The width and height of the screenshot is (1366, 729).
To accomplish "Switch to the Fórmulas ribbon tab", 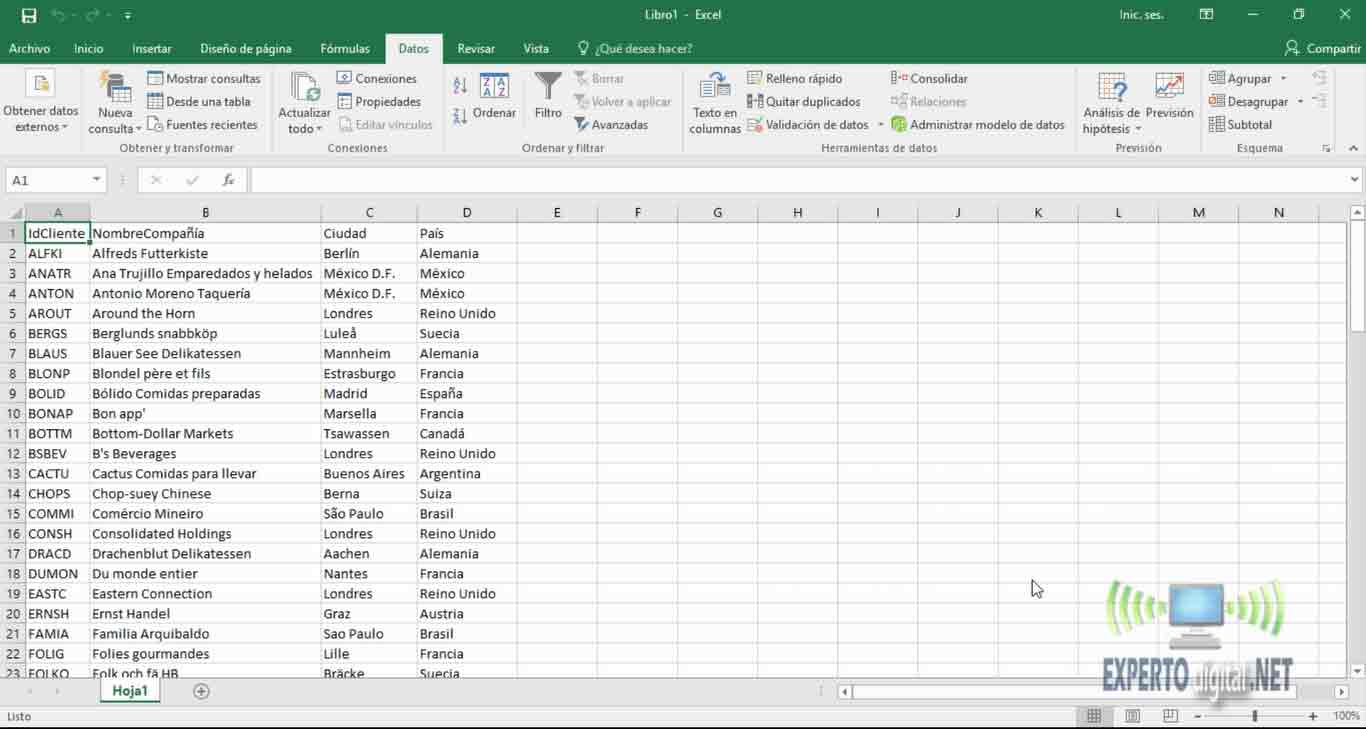I will [344, 48].
